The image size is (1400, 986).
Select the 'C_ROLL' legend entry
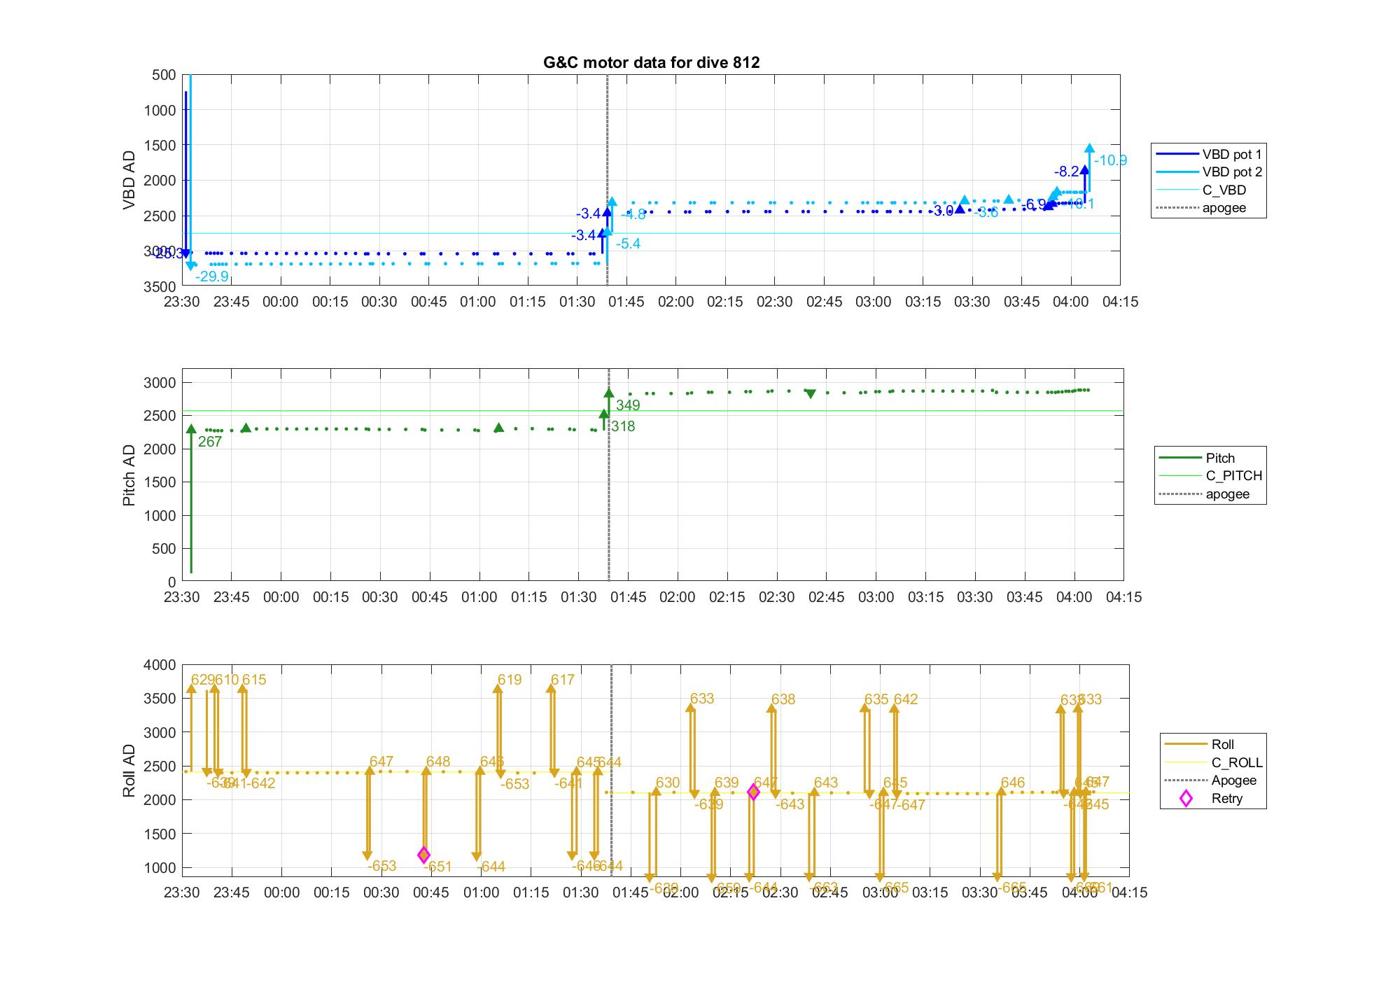(x=1212, y=762)
